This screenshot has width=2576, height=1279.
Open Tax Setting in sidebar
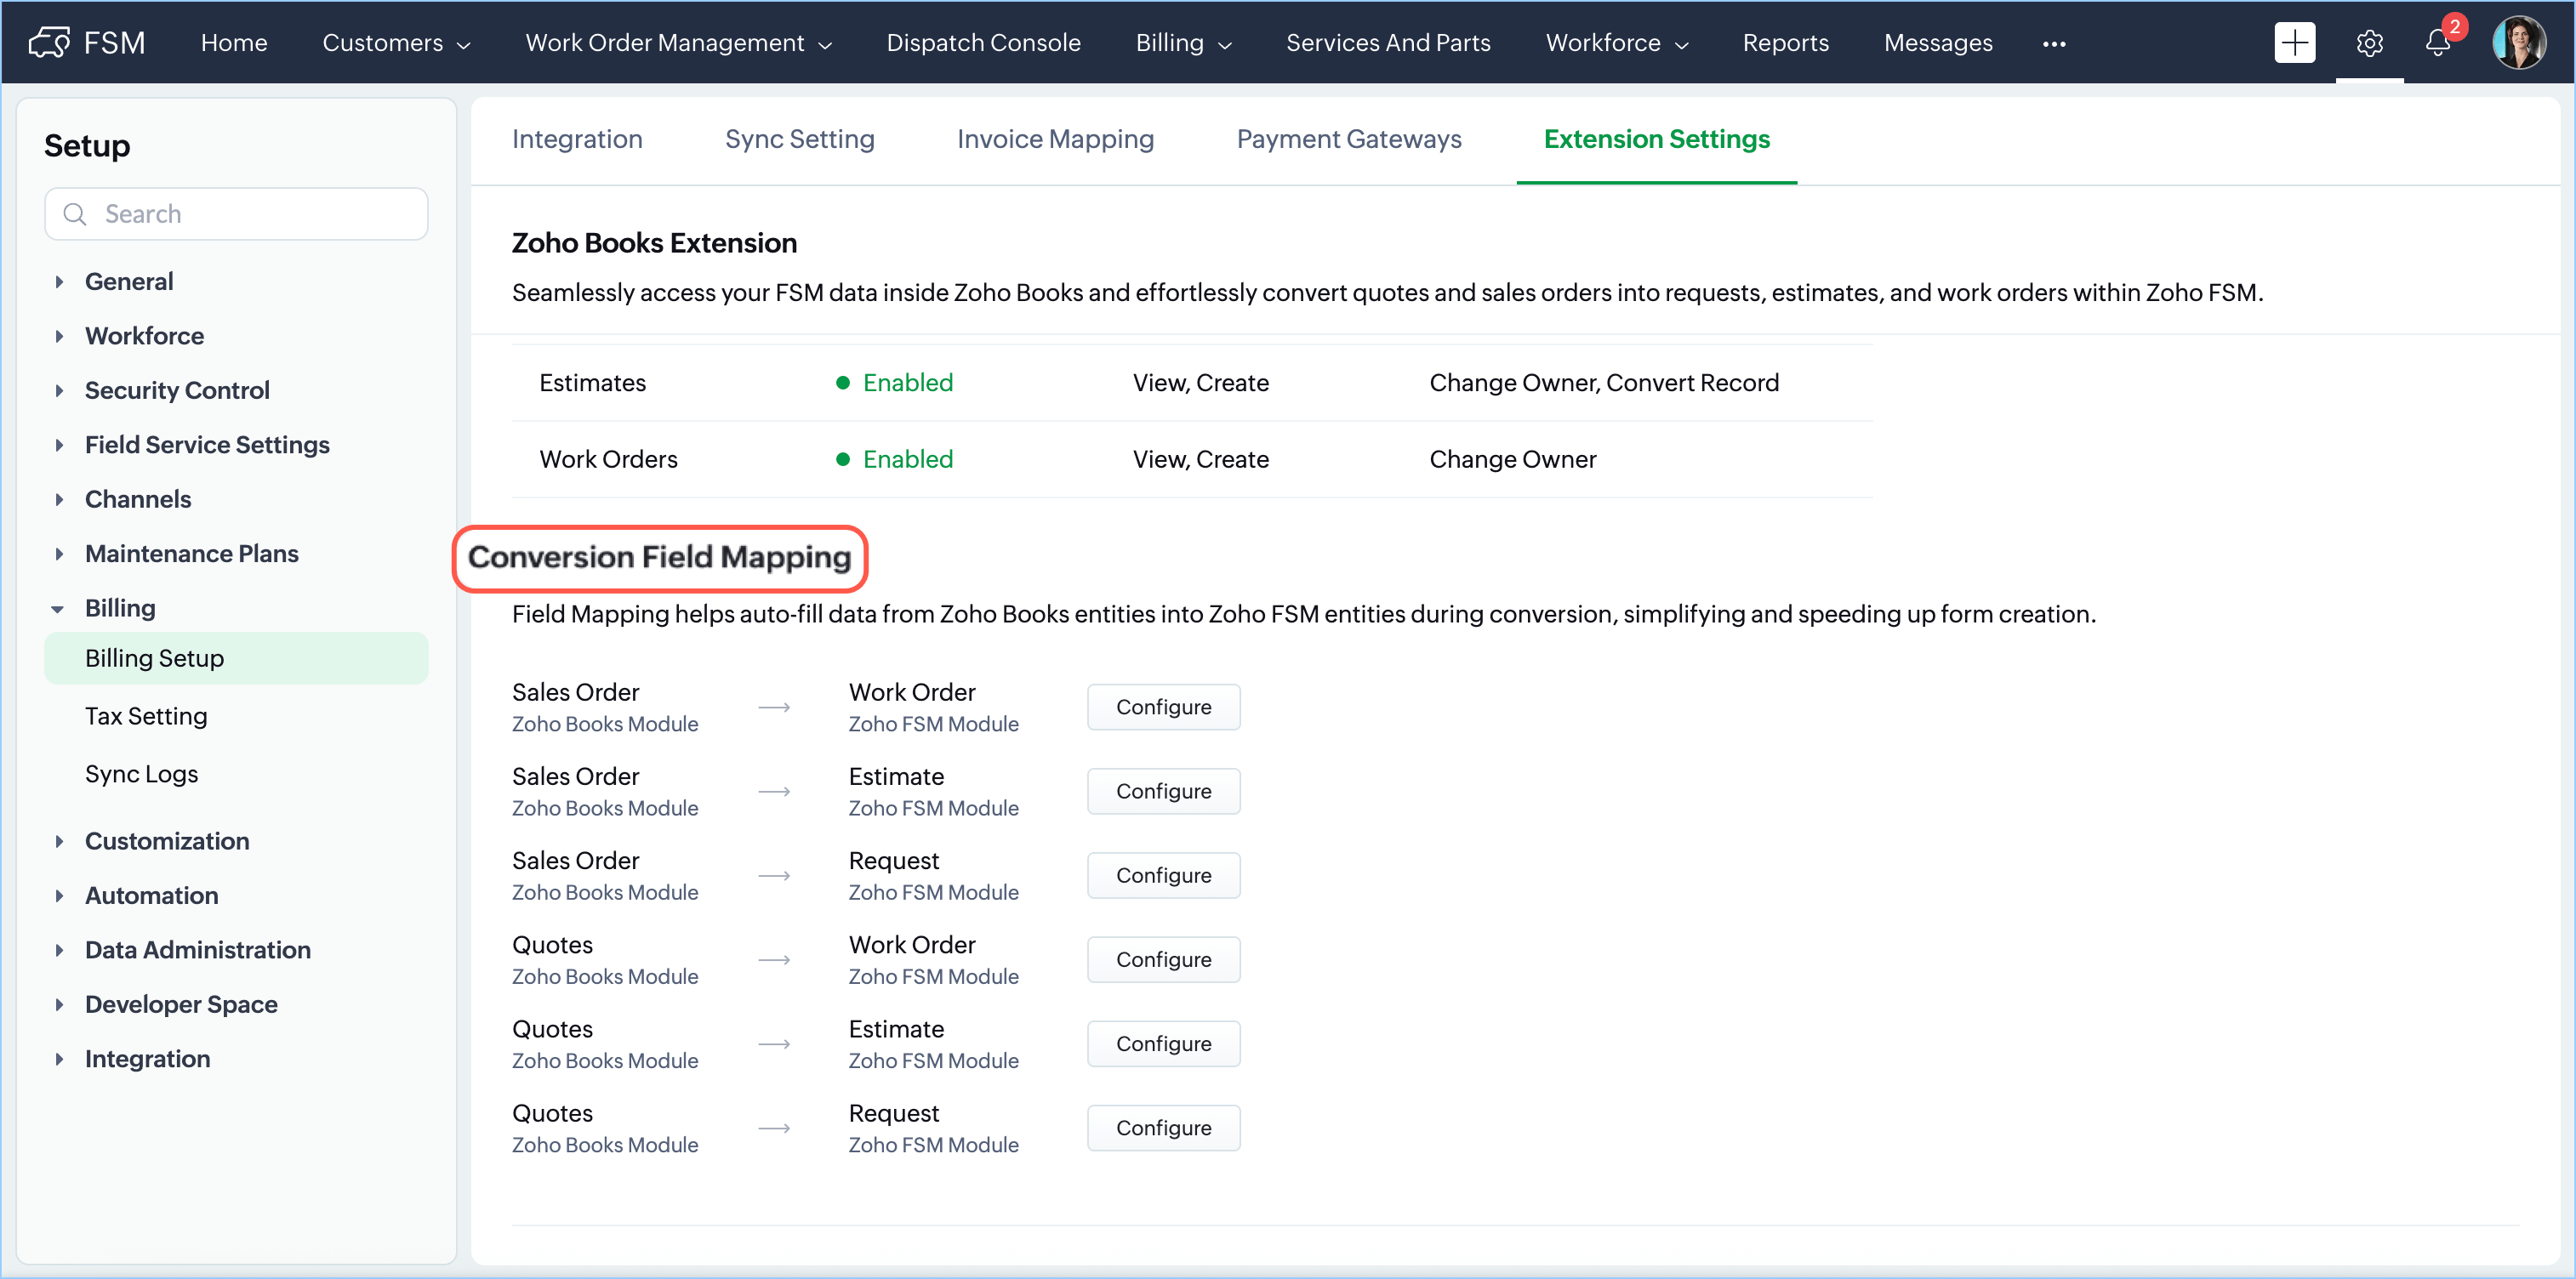point(146,716)
